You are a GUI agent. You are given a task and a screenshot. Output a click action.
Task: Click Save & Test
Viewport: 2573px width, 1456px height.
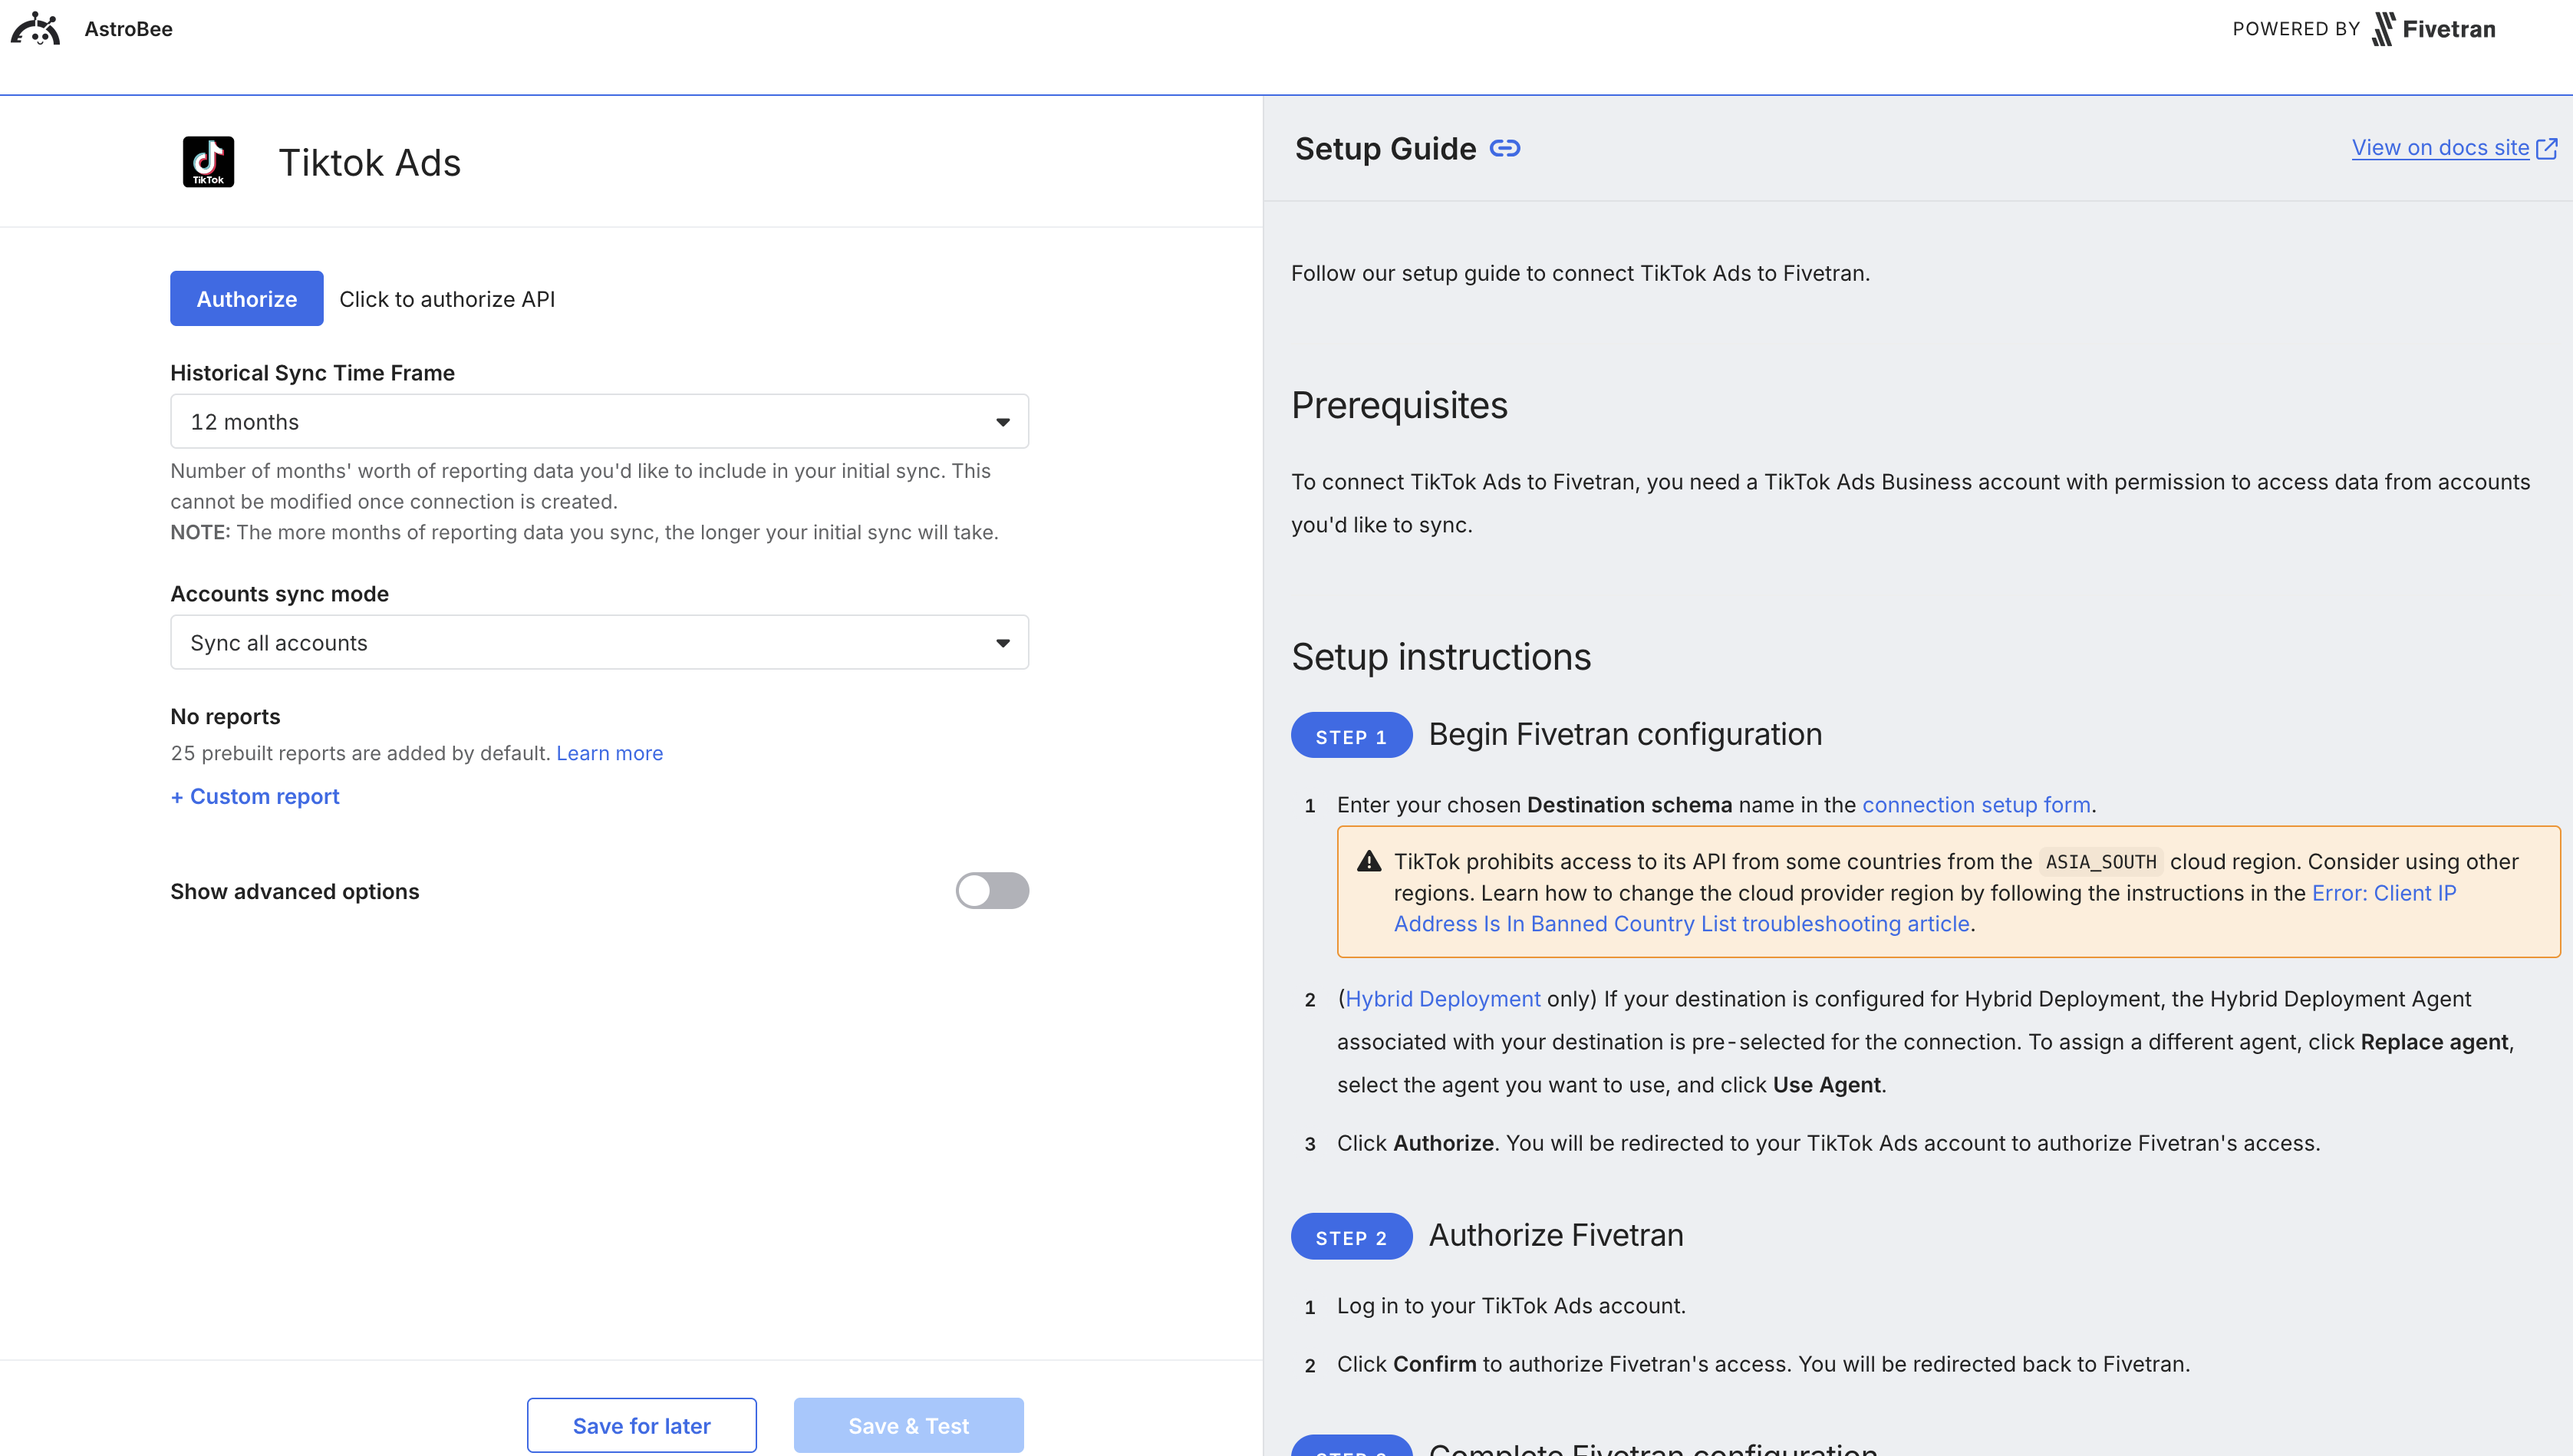pyautogui.click(x=908, y=1425)
